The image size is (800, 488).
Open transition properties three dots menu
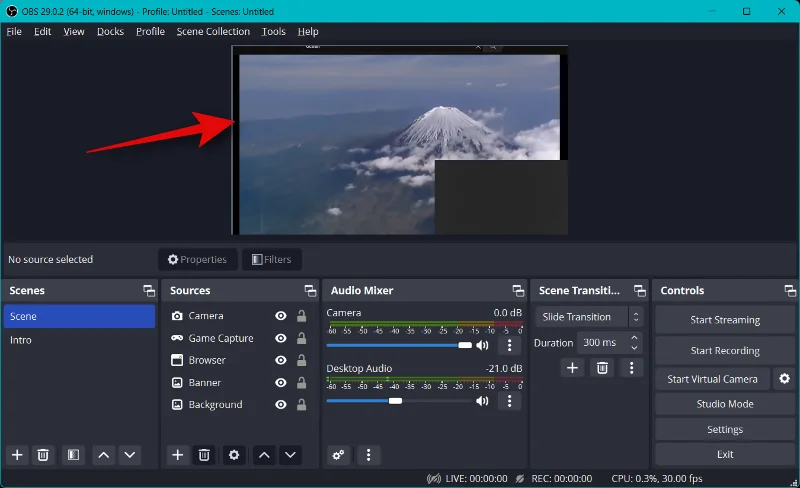point(632,368)
